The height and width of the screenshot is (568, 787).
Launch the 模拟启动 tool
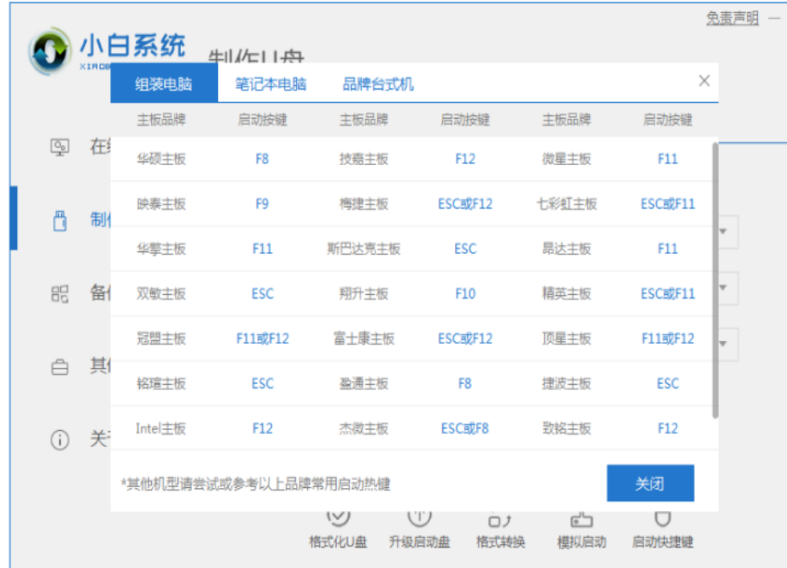(581, 519)
